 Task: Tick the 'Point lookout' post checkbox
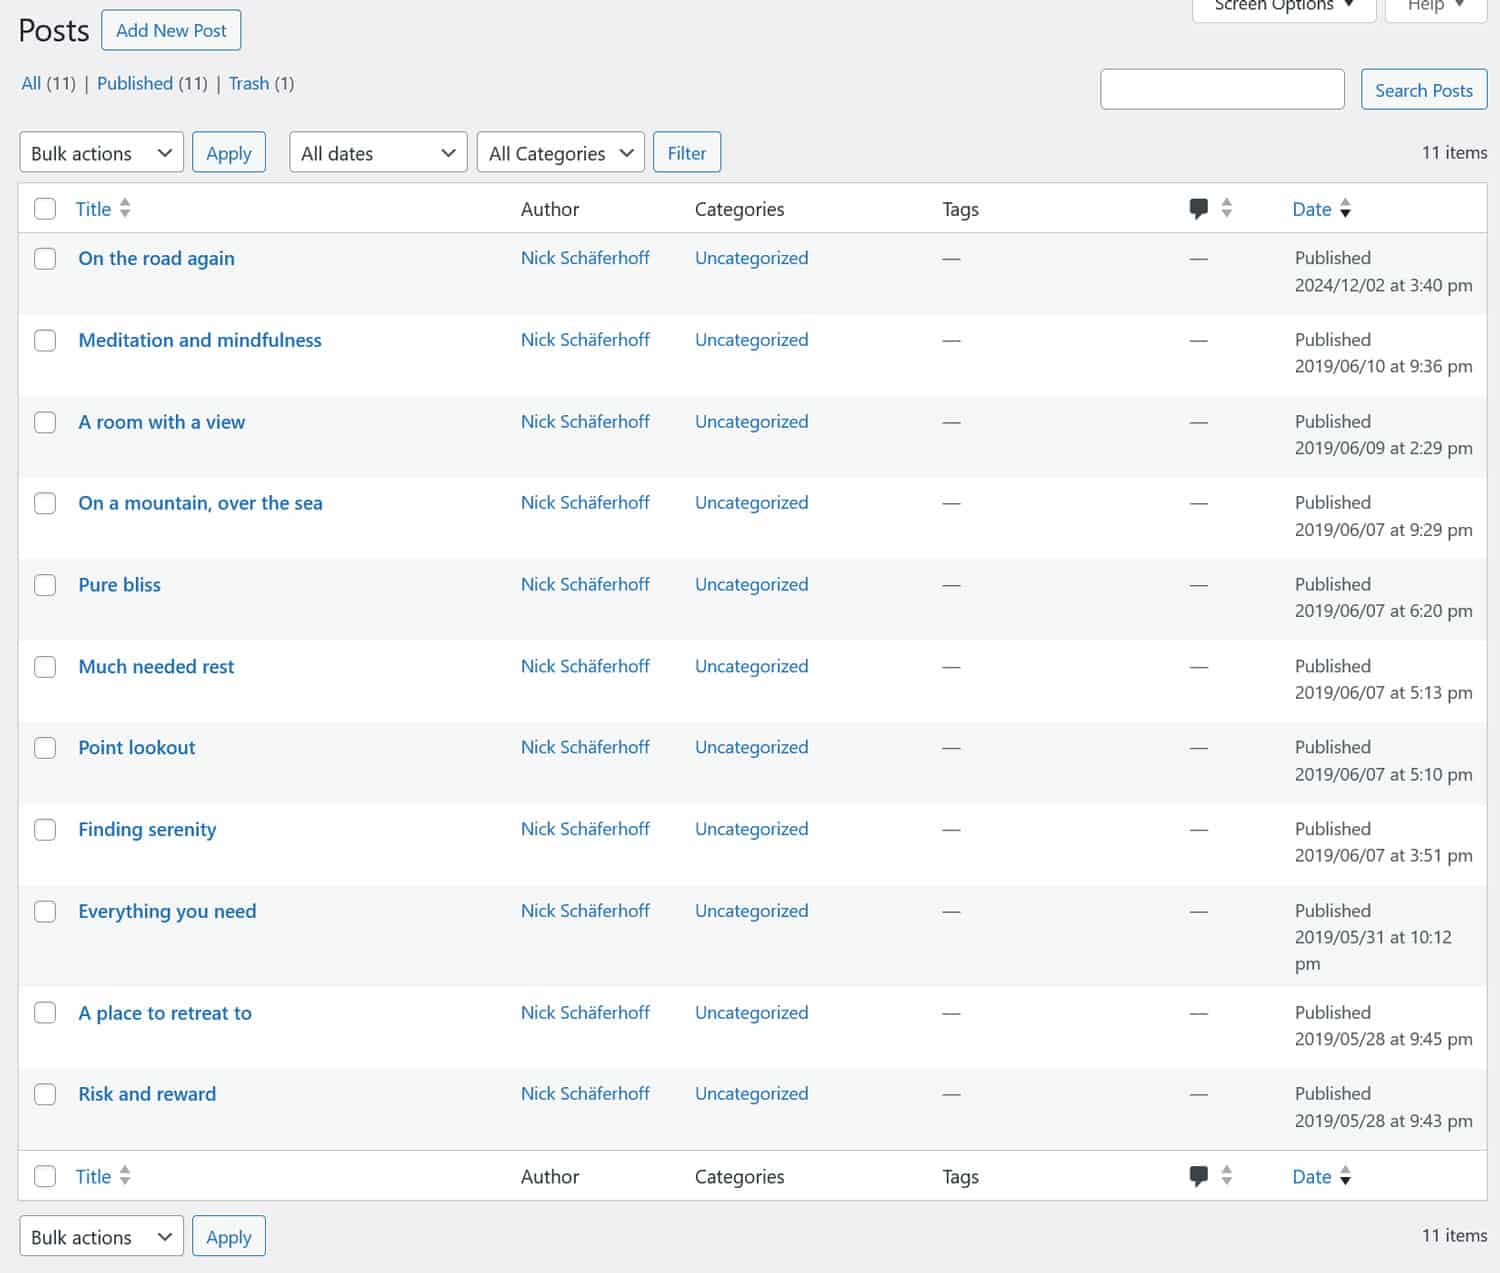(45, 748)
